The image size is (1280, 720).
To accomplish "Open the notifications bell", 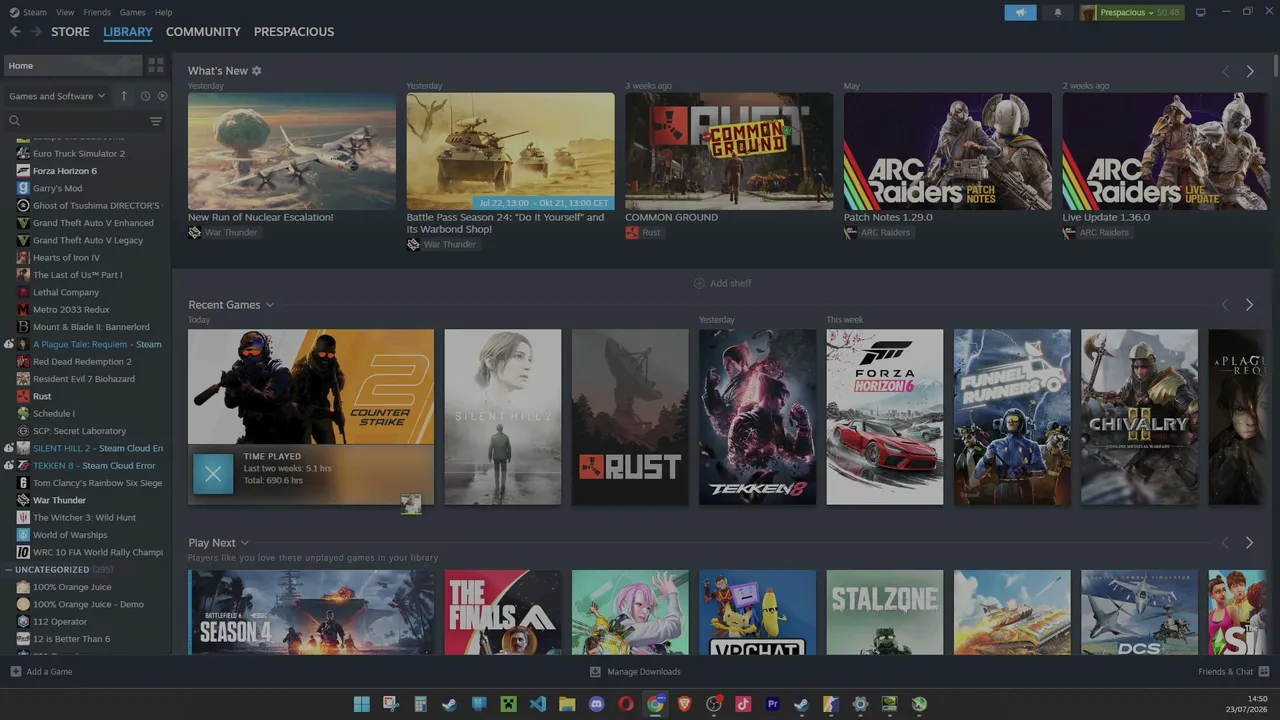I will click(x=1058, y=12).
